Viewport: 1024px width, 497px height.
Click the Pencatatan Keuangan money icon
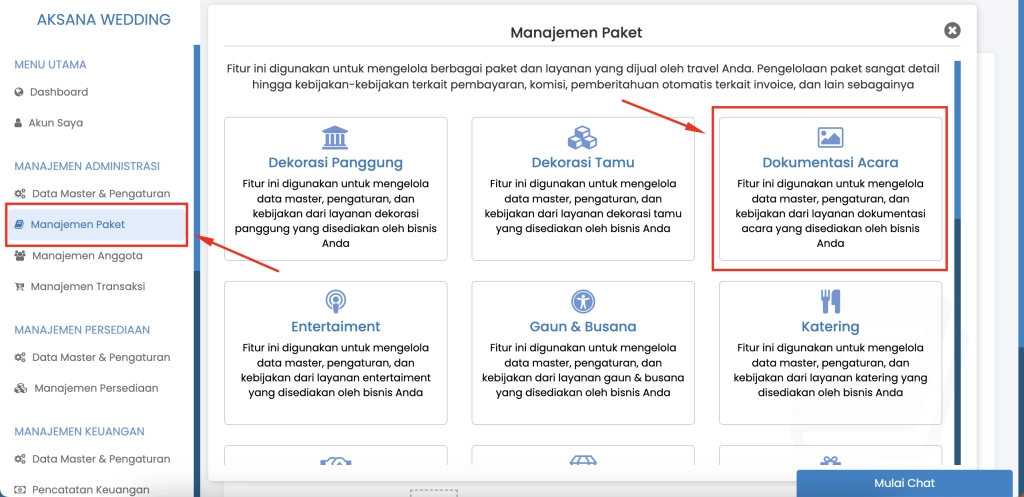point(20,490)
